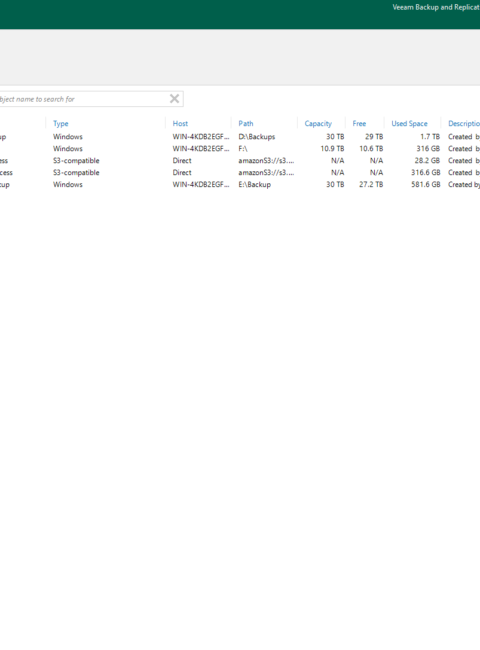Click the 10.9 TB capacity cell
Screen dimensions: 480x650
332,148
